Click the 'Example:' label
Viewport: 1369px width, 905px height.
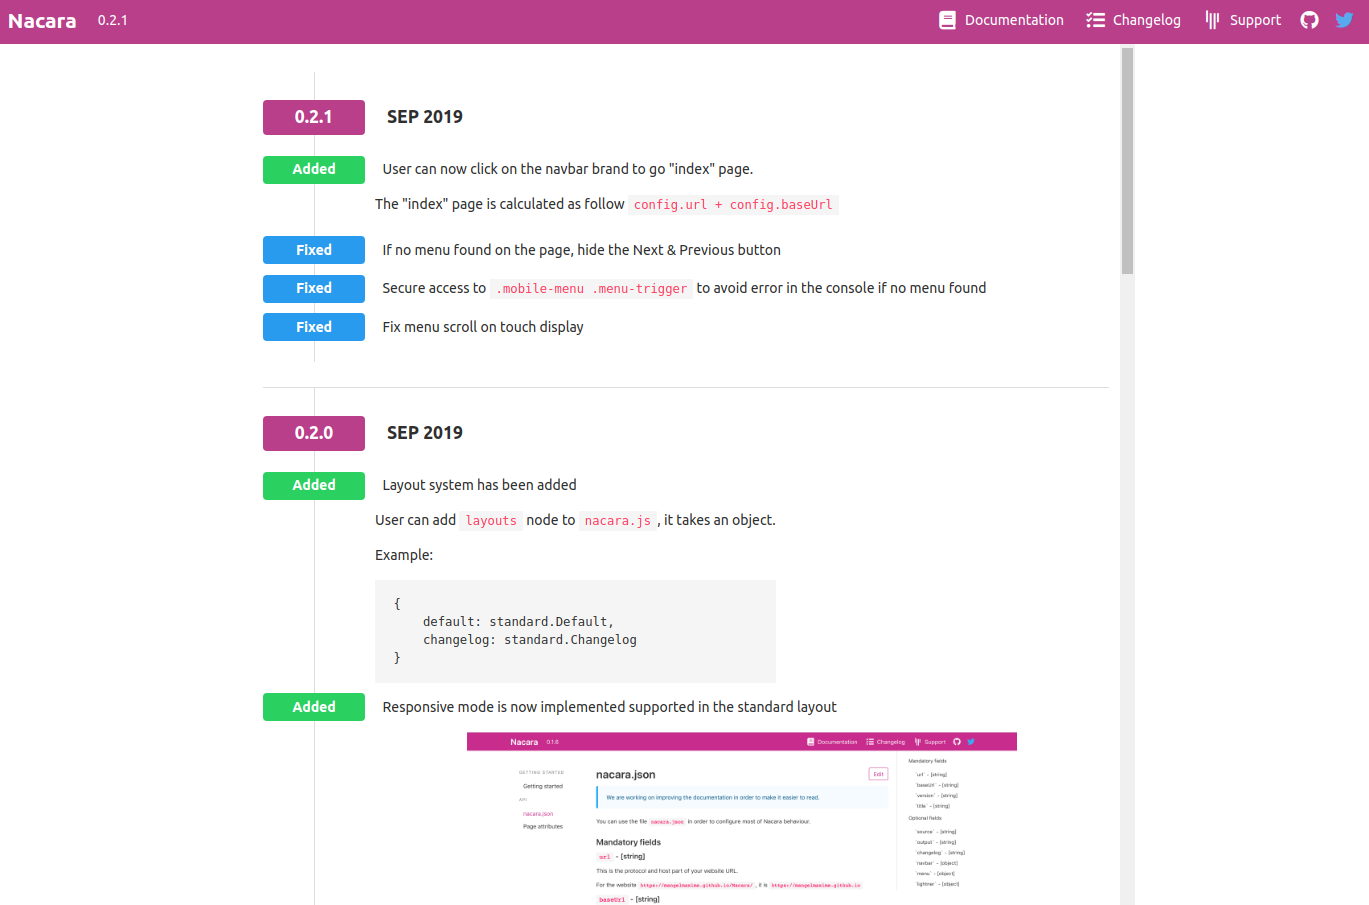[404, 555]
